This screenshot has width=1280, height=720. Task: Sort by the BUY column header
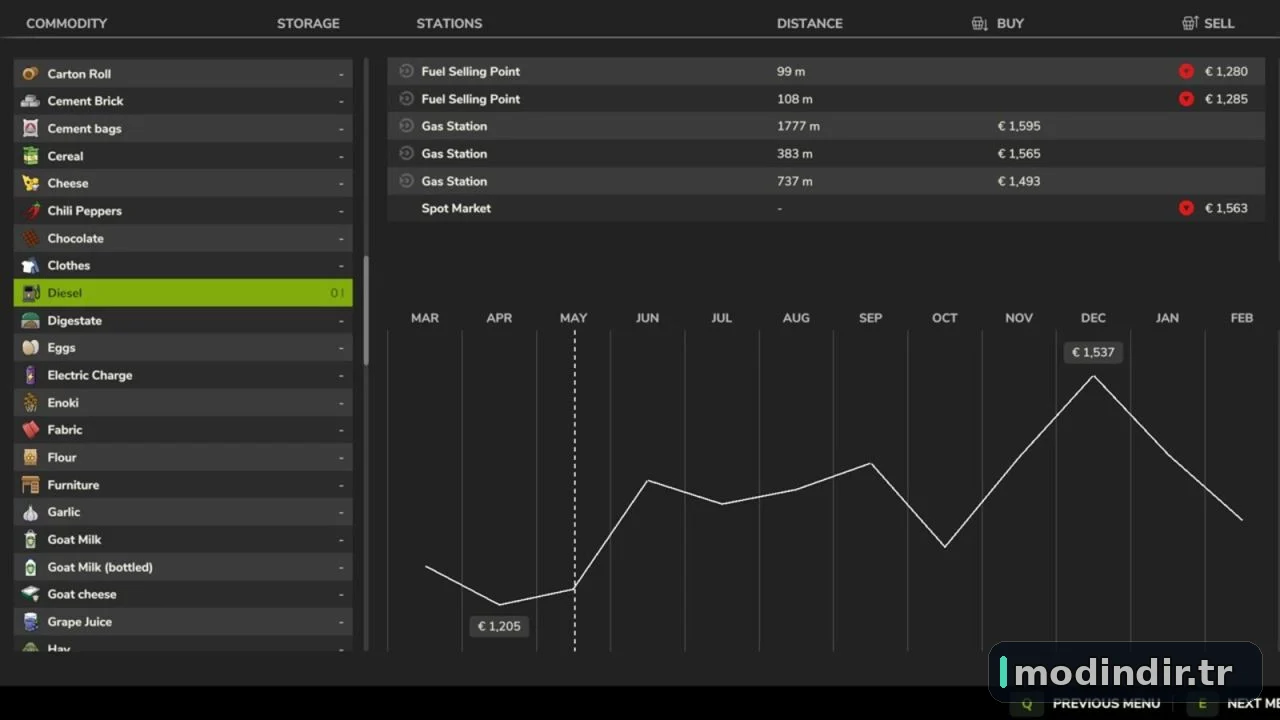998,23
